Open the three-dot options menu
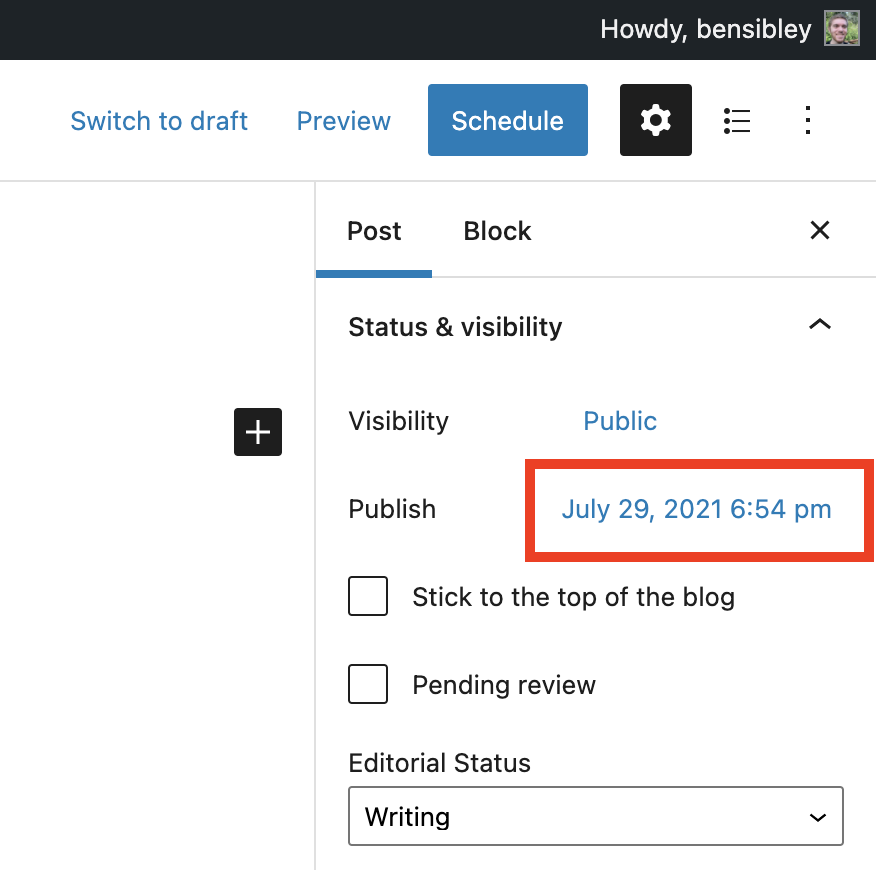876x870 pixels. 807,120
